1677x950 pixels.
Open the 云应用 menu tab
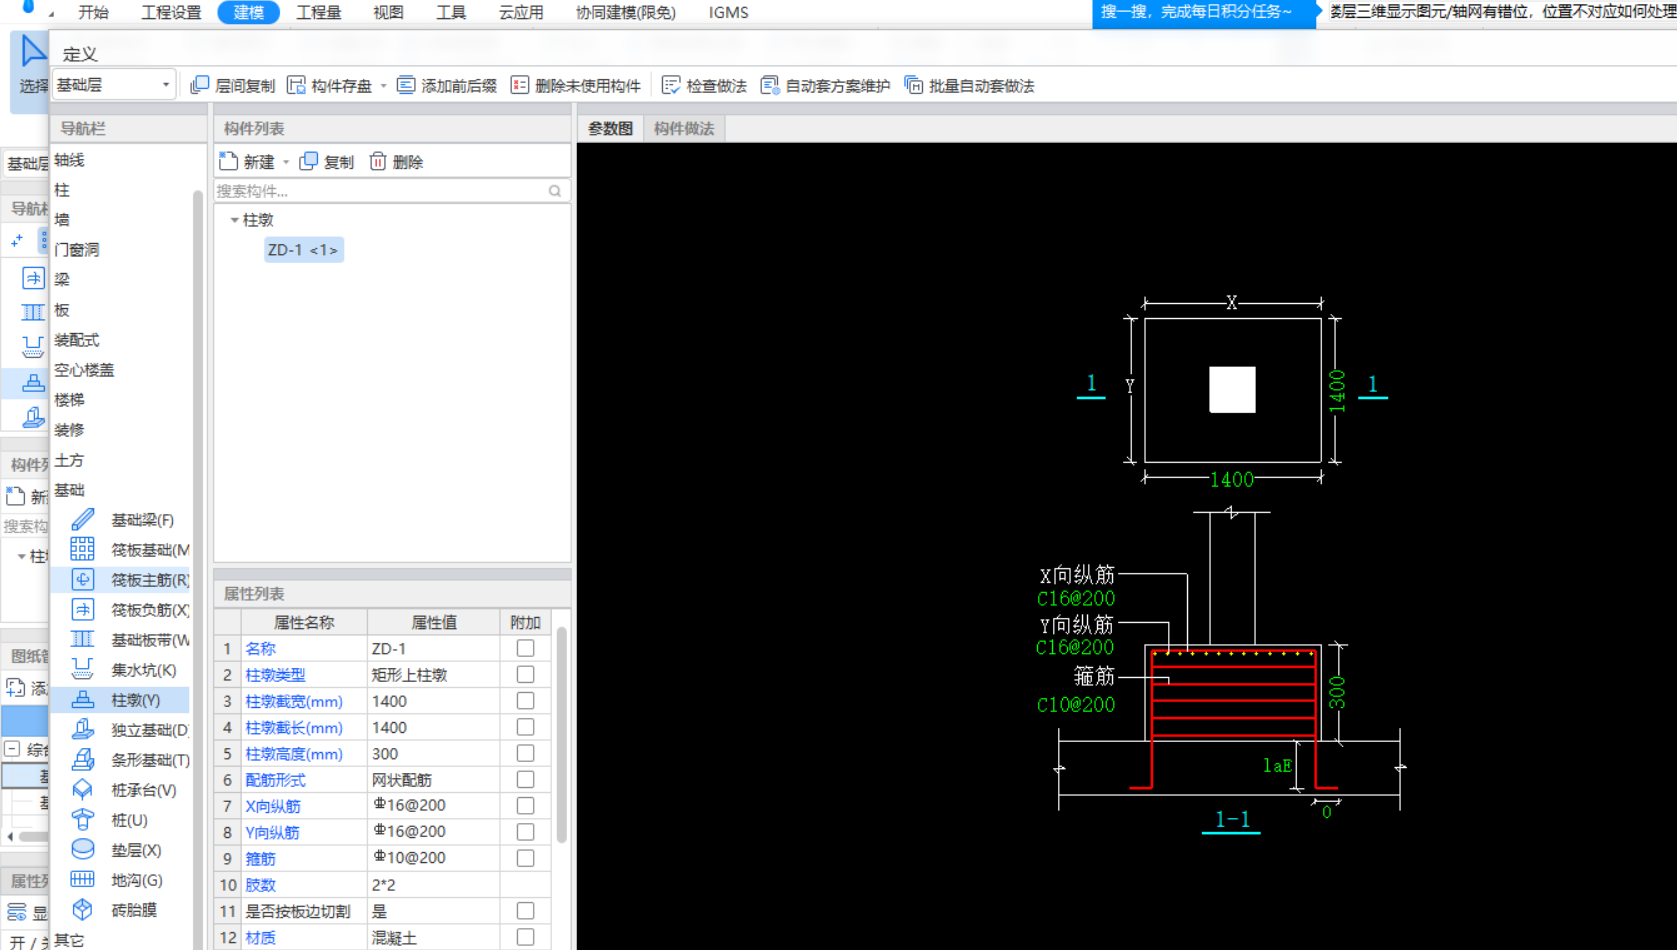[521, 12]
